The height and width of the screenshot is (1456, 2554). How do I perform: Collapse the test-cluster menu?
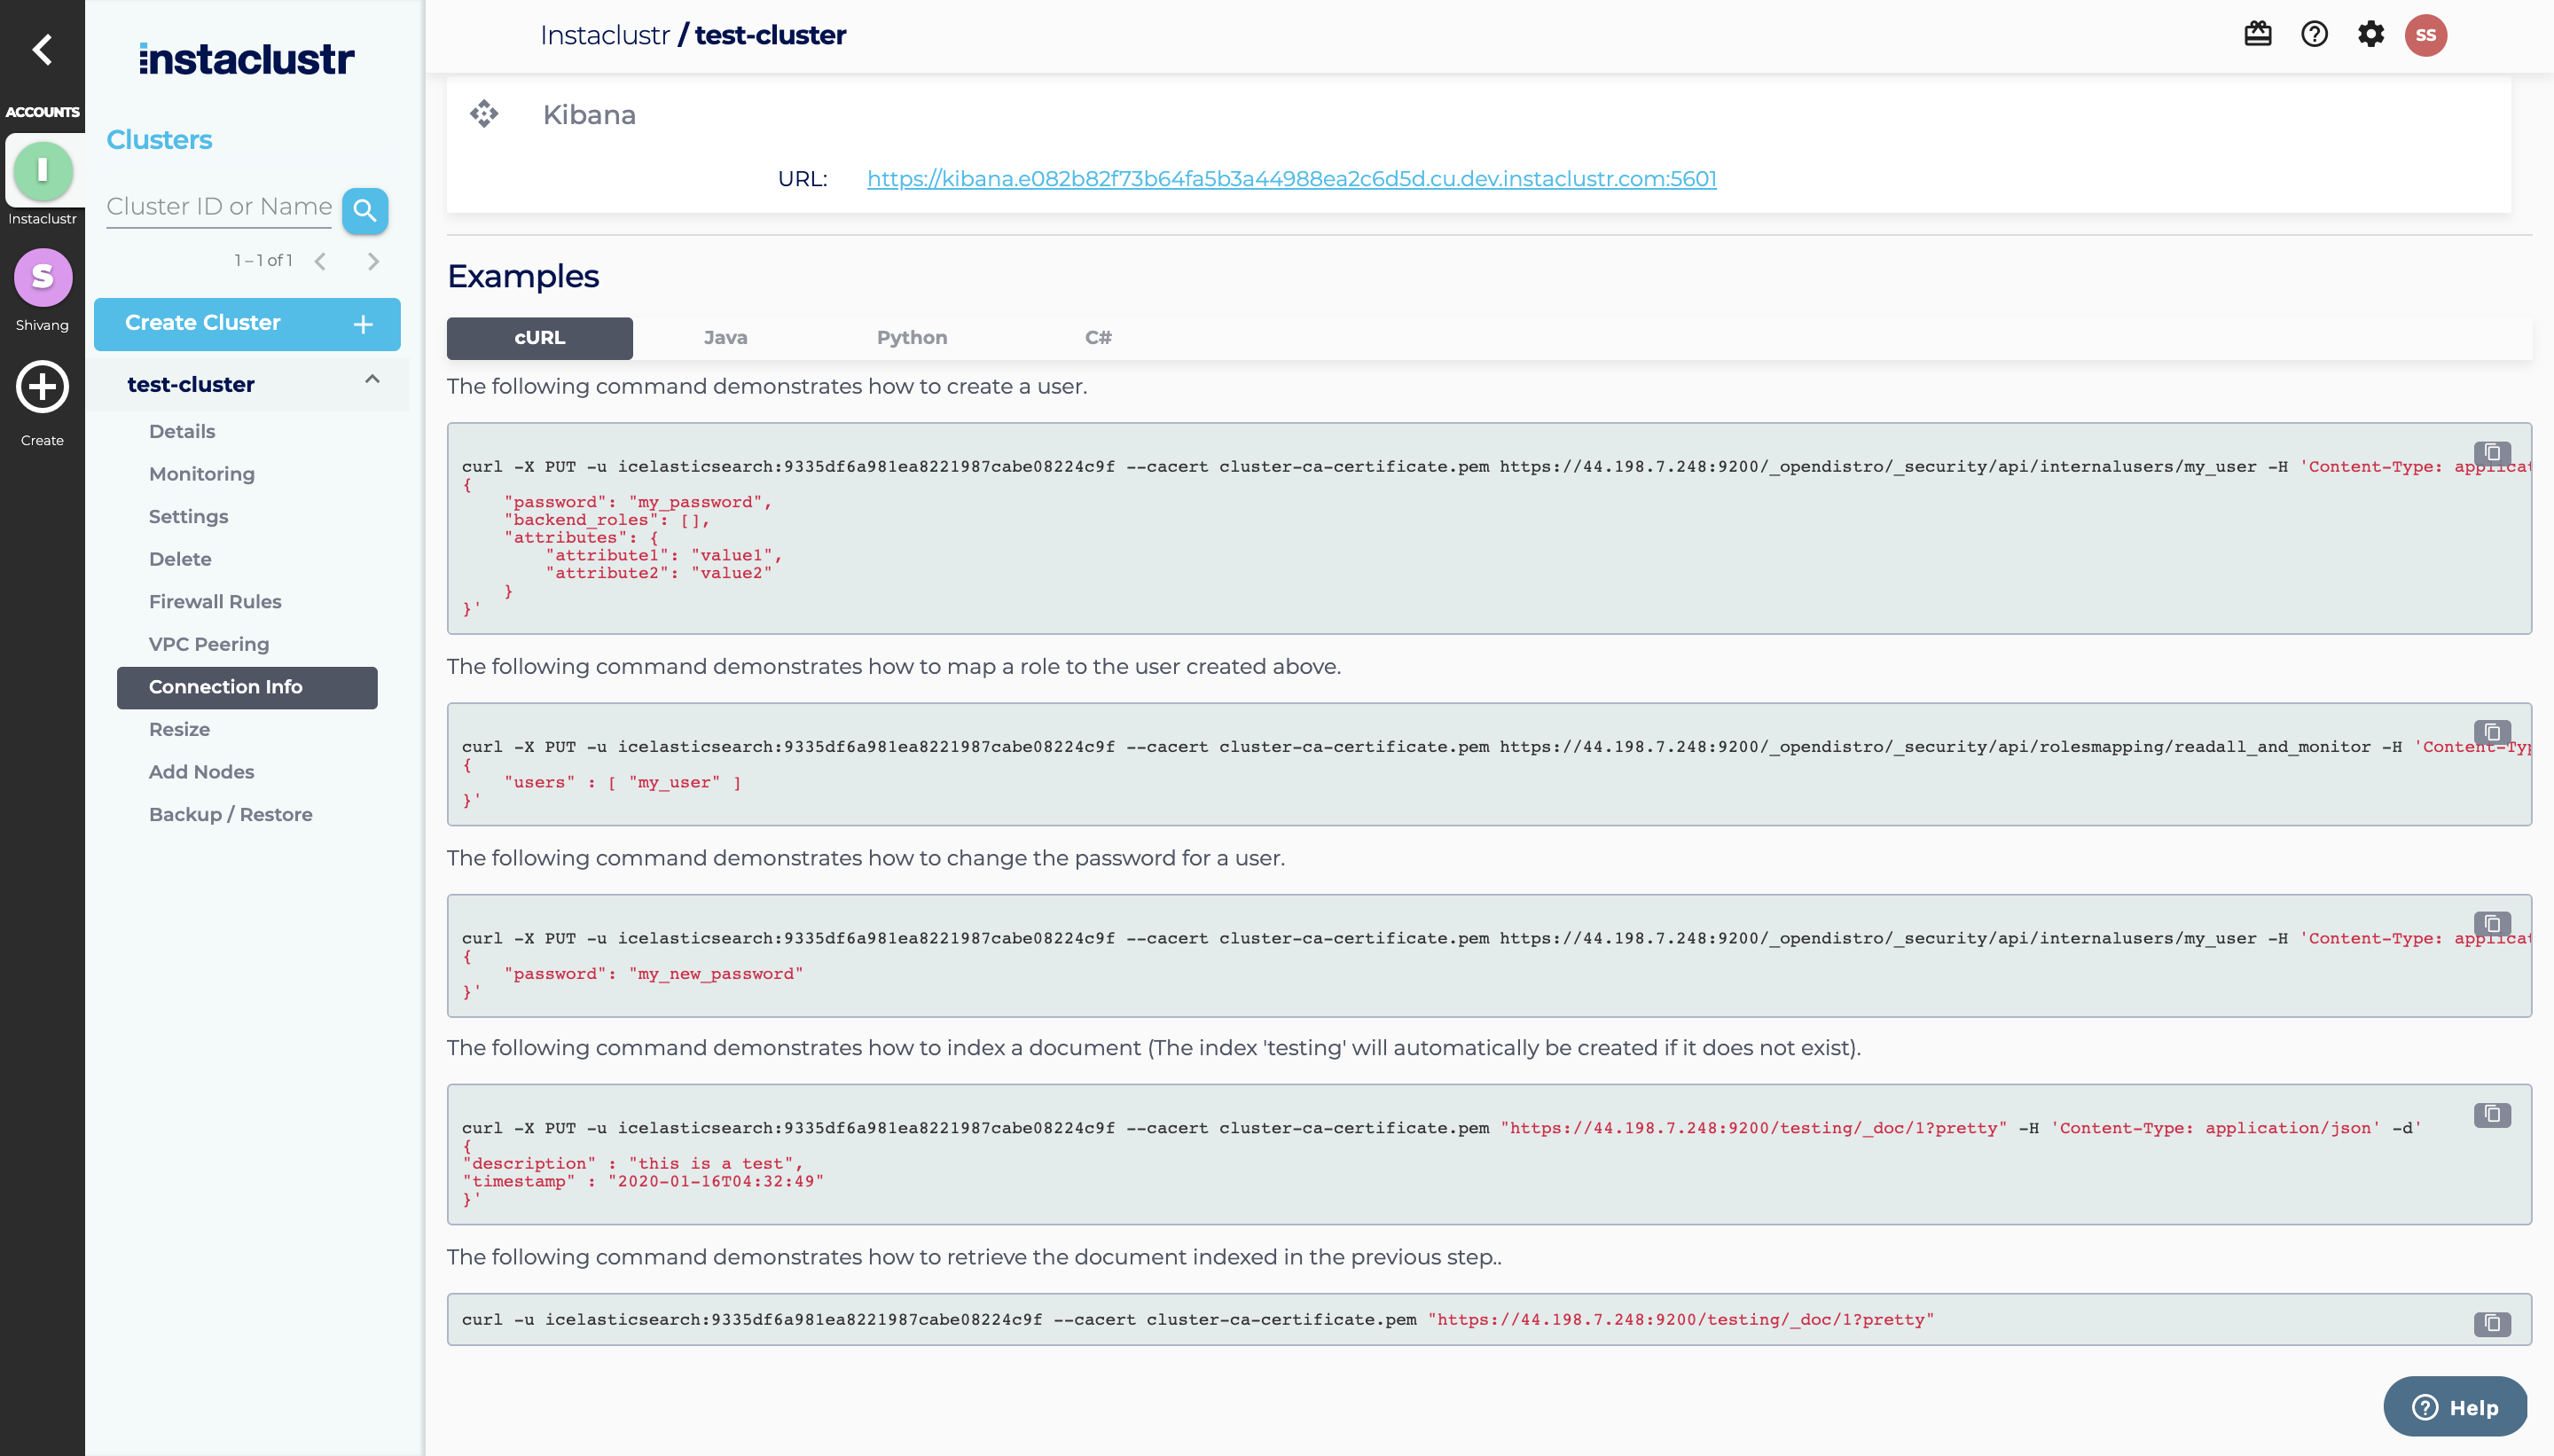[x=372, y=380]
